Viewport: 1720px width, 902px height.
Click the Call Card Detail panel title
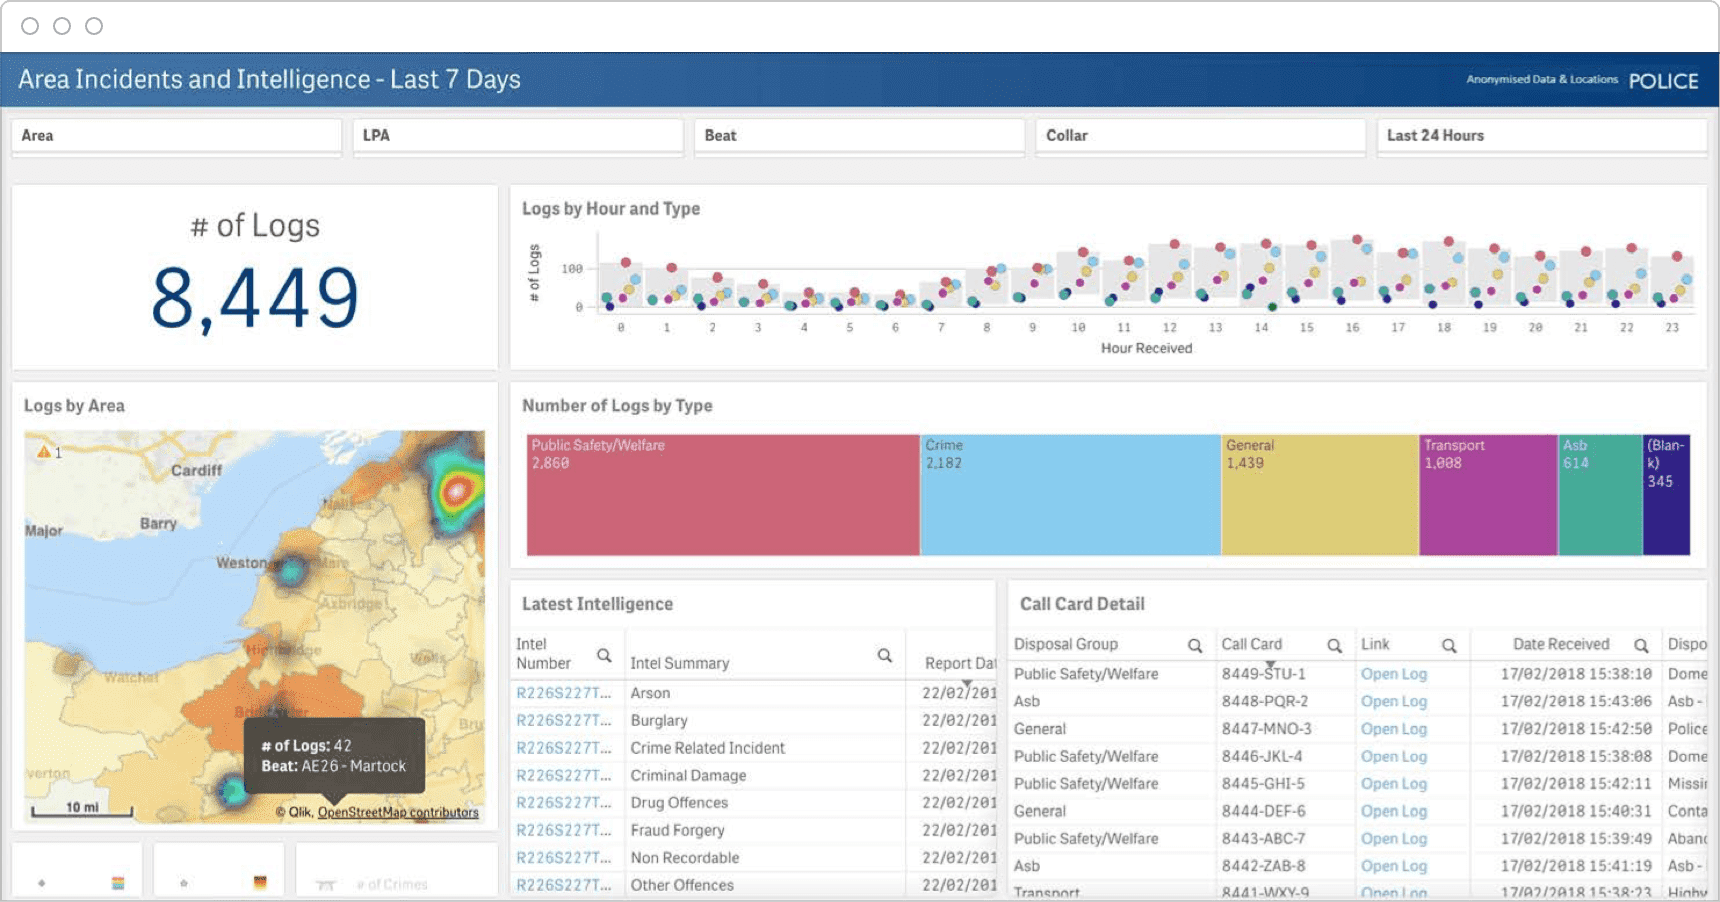pos(1082,604)
